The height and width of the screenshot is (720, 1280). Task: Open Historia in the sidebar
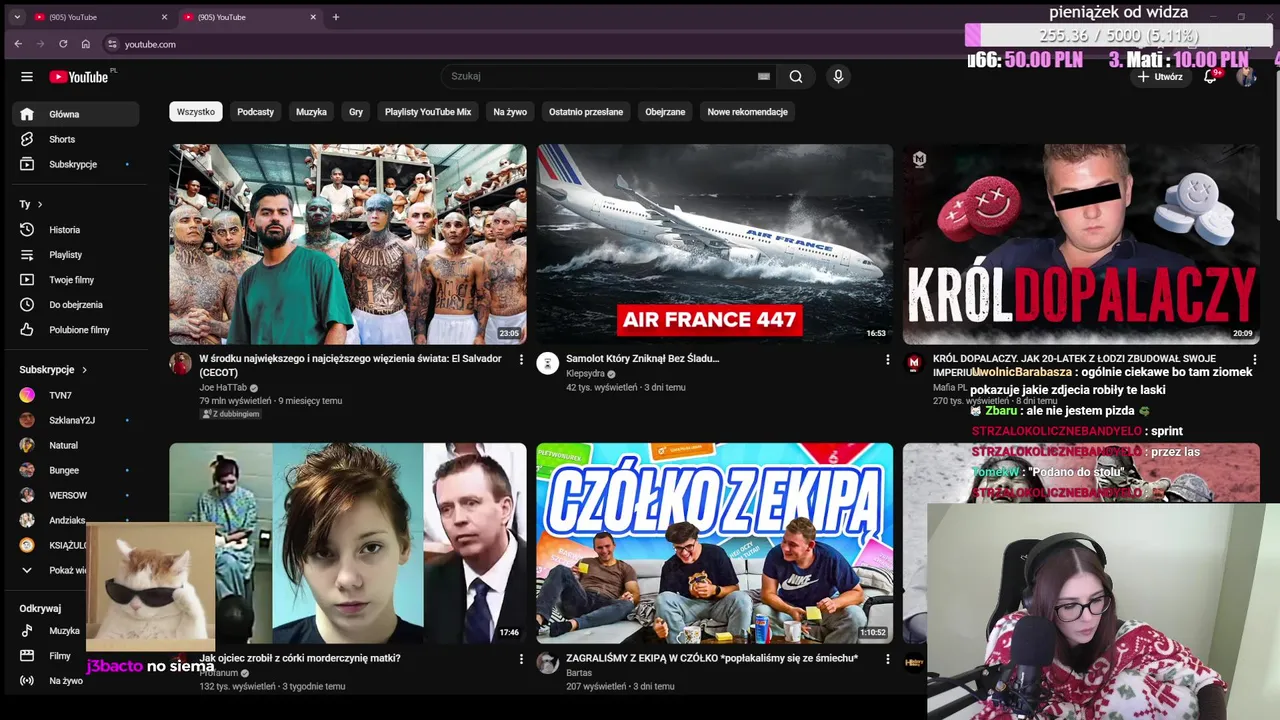pyautogui.click(x=76, y=230)
